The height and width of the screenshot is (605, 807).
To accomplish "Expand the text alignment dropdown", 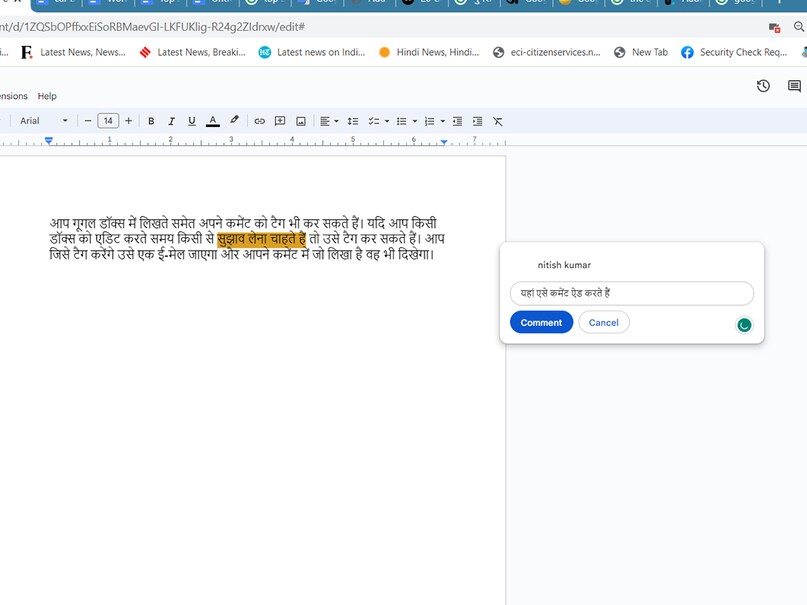I will (x=336, y=121).
